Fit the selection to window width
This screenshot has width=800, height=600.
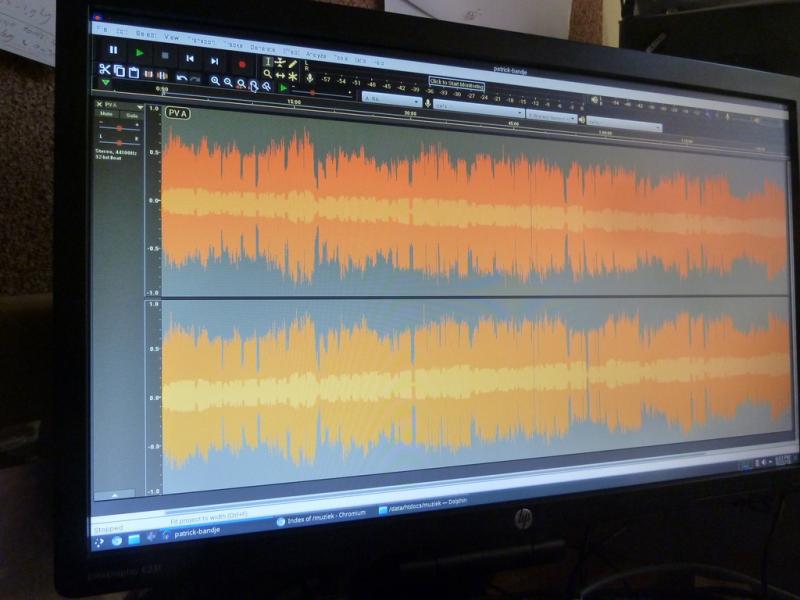(x=241, y=84)
